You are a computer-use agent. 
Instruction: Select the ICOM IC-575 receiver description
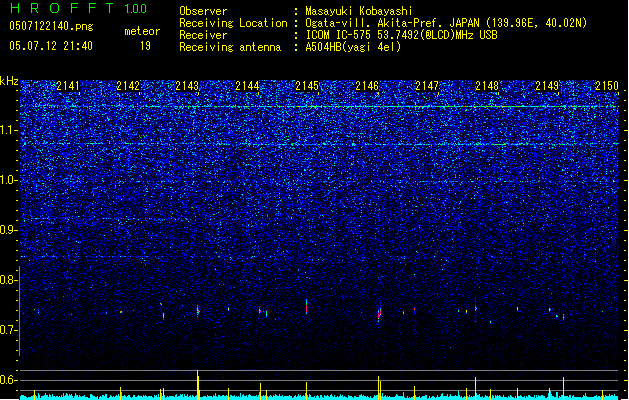pyautogui.click(x=401, y=35)
